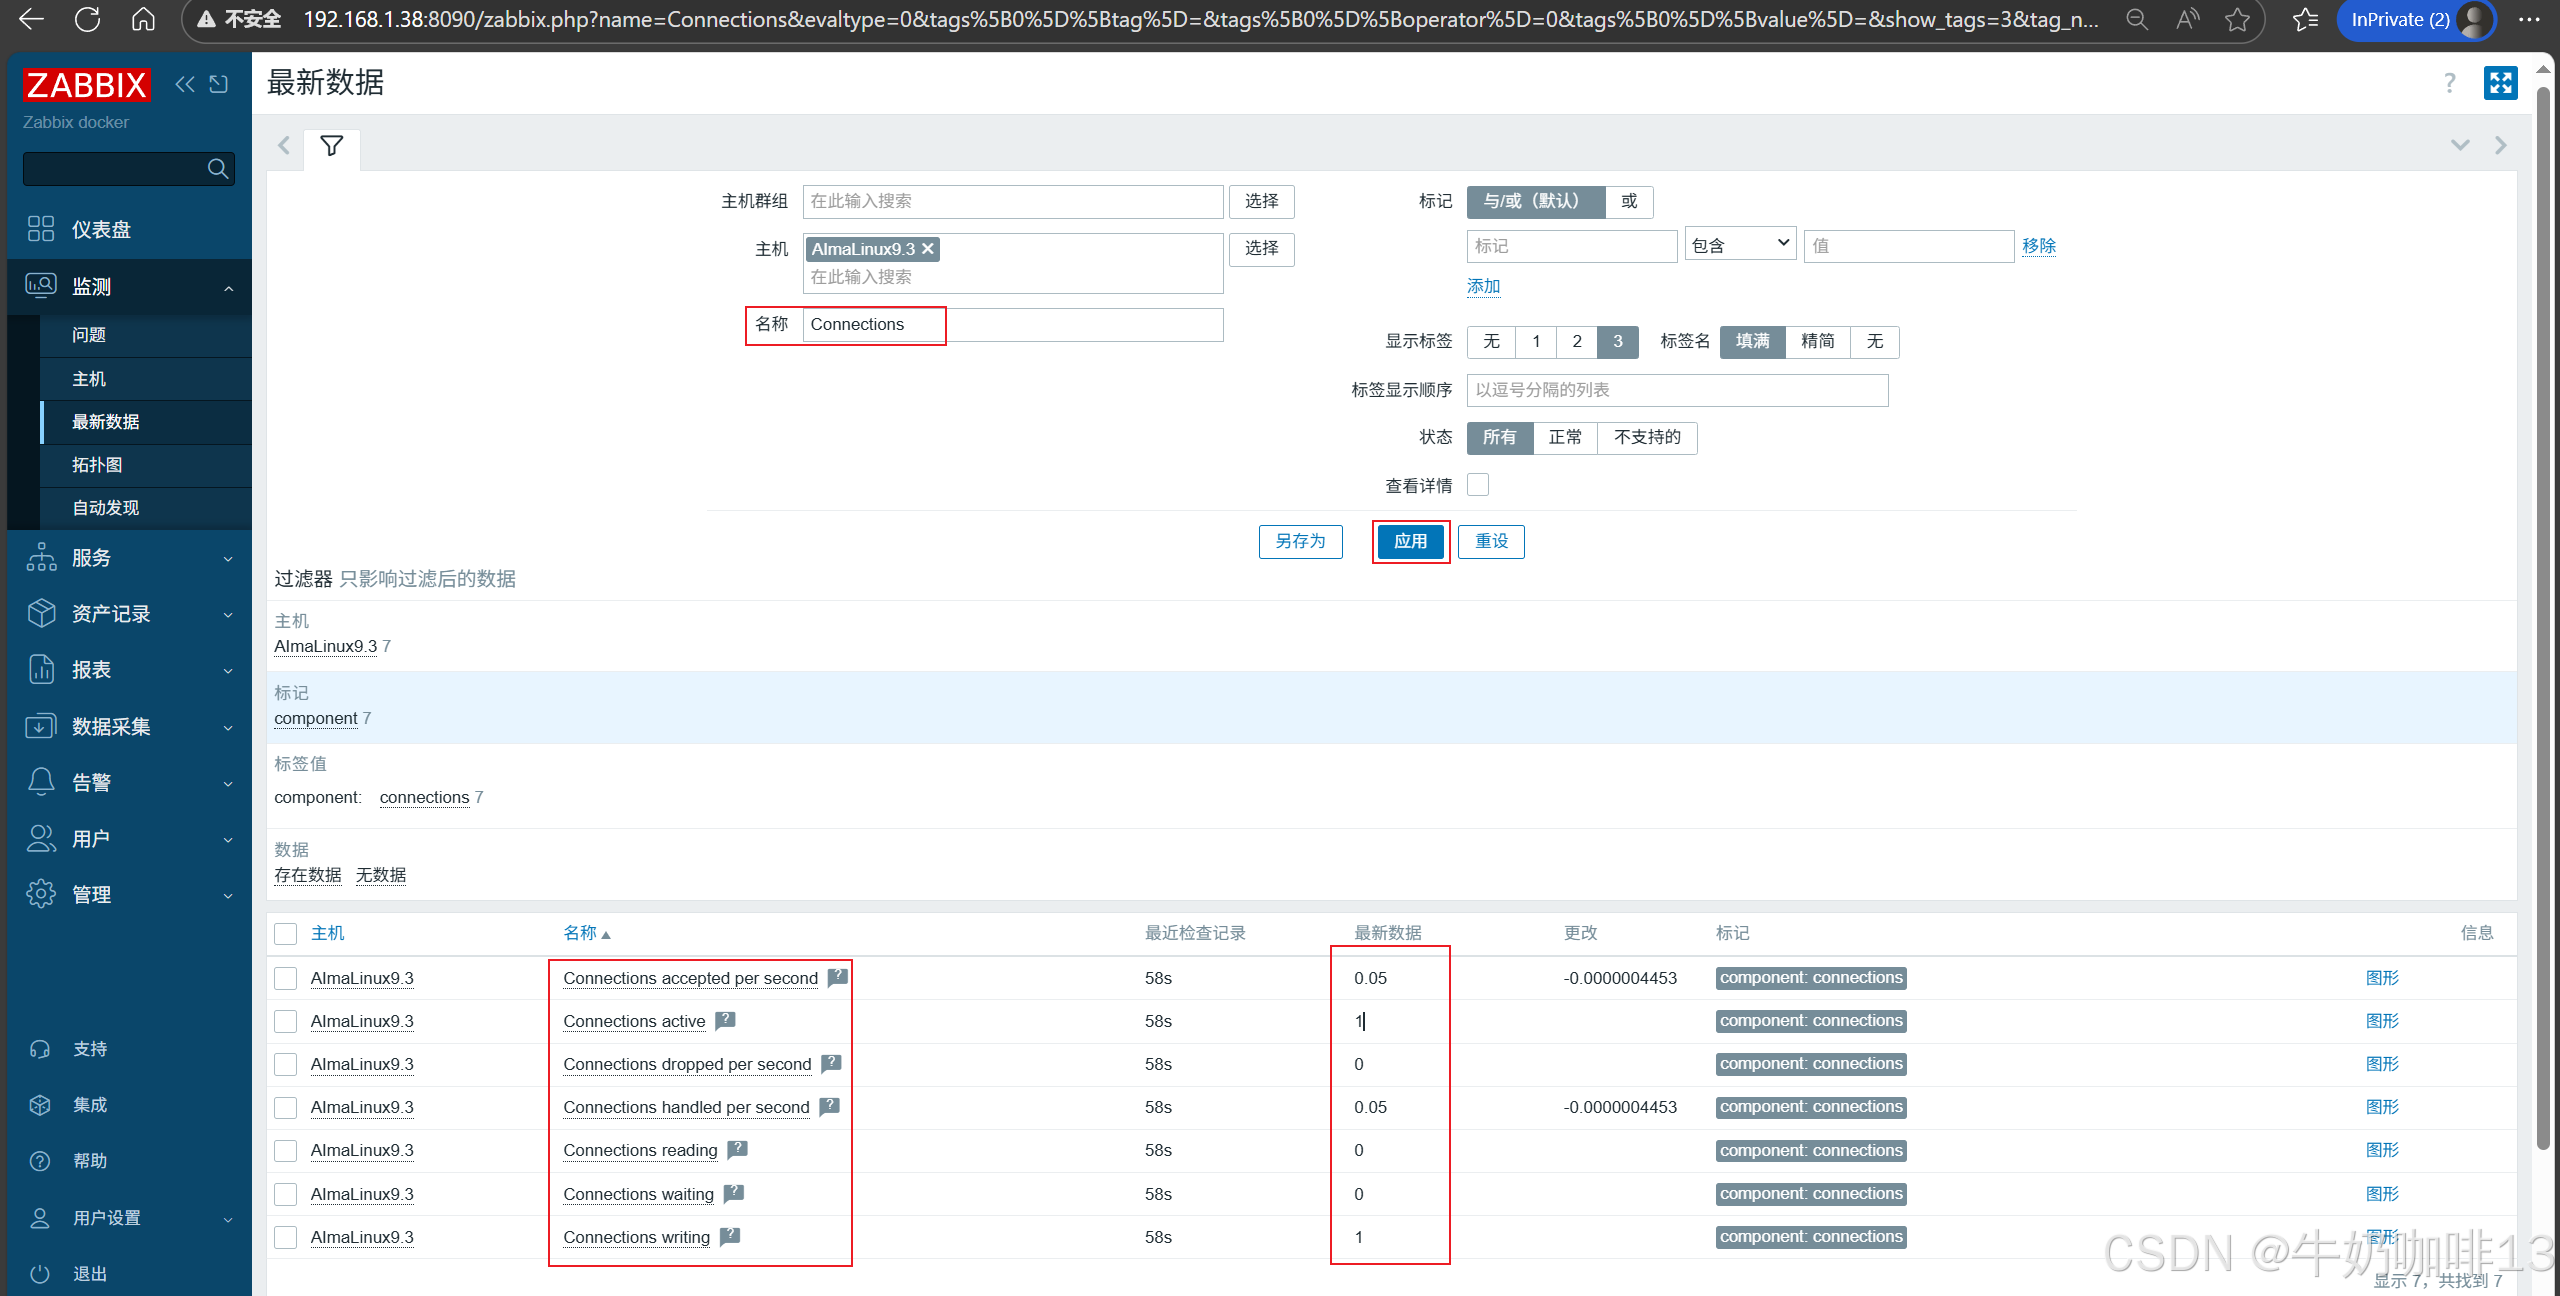Click the sidebar search magnifier icon

point(217,169)
